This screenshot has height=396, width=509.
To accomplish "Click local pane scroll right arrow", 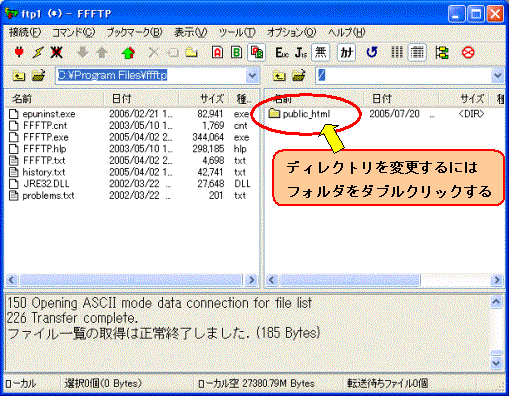I will pos(252,280).
